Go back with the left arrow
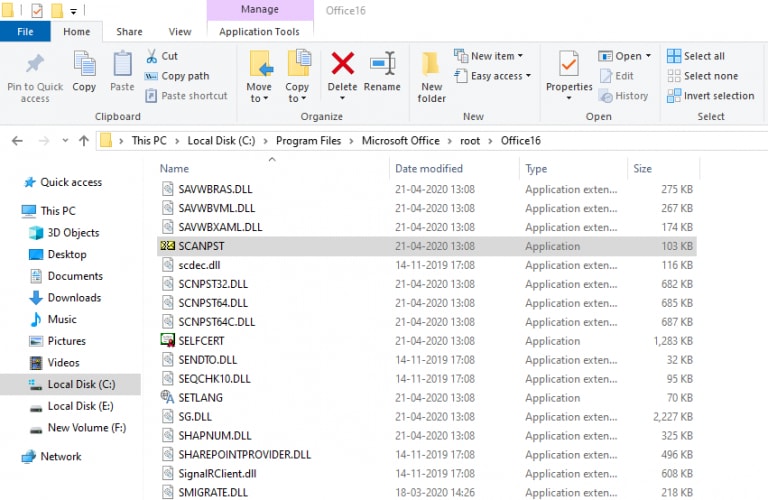768x500 pixels. coord(17,141)
